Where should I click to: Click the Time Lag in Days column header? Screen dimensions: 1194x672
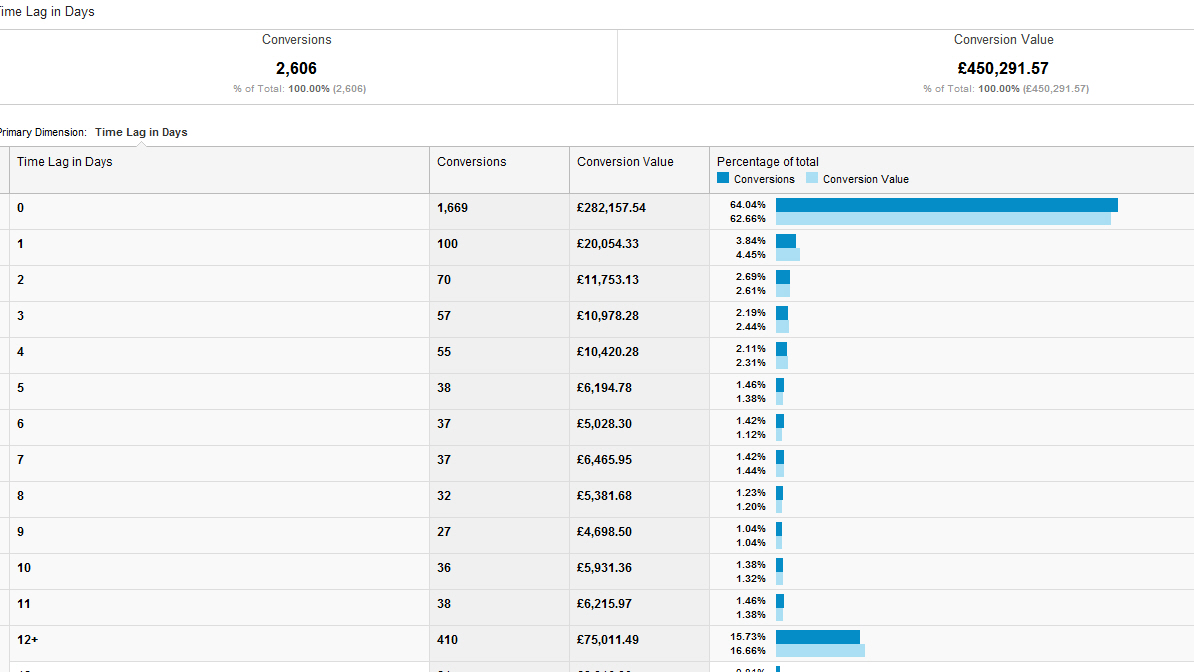click(65, 162)
